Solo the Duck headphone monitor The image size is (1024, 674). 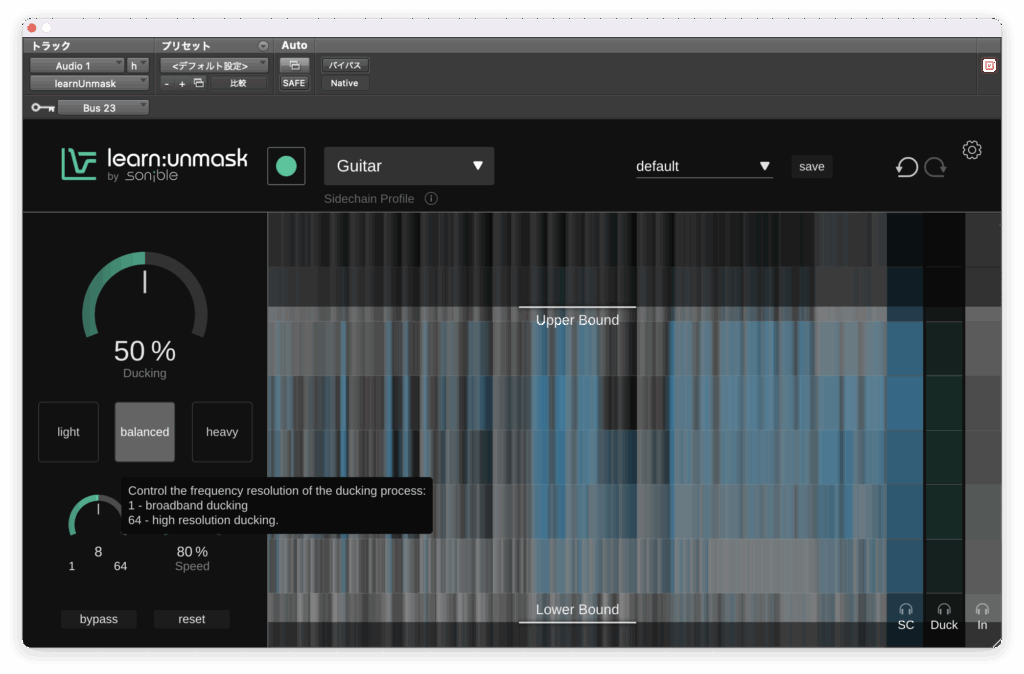[944, 617]
